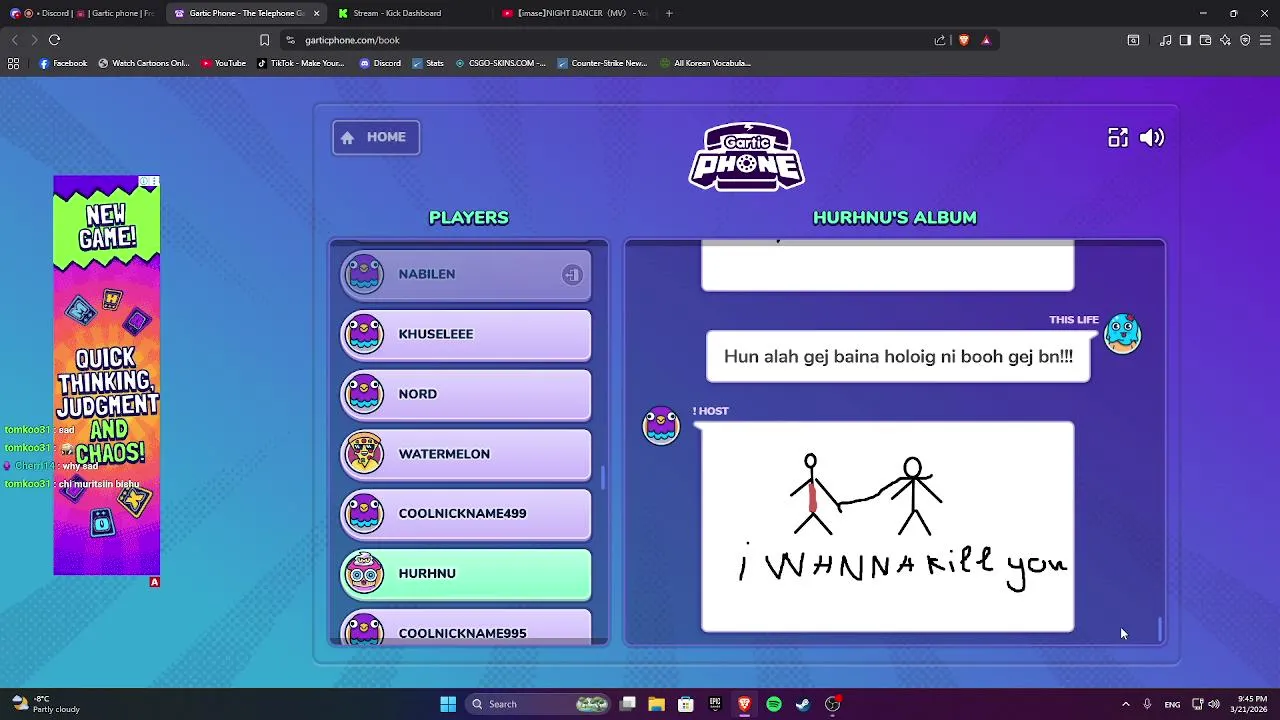Image resolution: width=1280 pixels, height=720 pixels.
Task: Click the taskbar Search box
Action: pyautogui.click(x=540, y=704)
